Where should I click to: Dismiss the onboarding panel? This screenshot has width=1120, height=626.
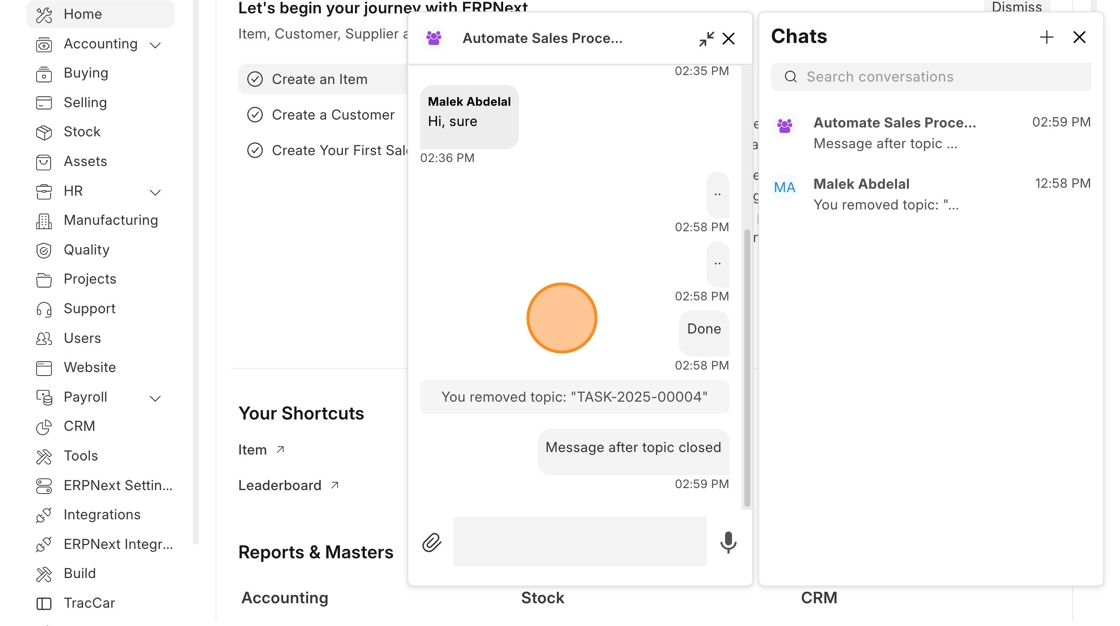(1016, 7)
